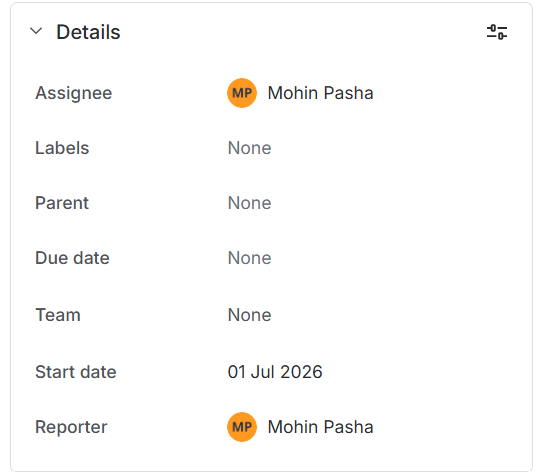
Task: Set the Parent field value
Action: coord(250,203)
